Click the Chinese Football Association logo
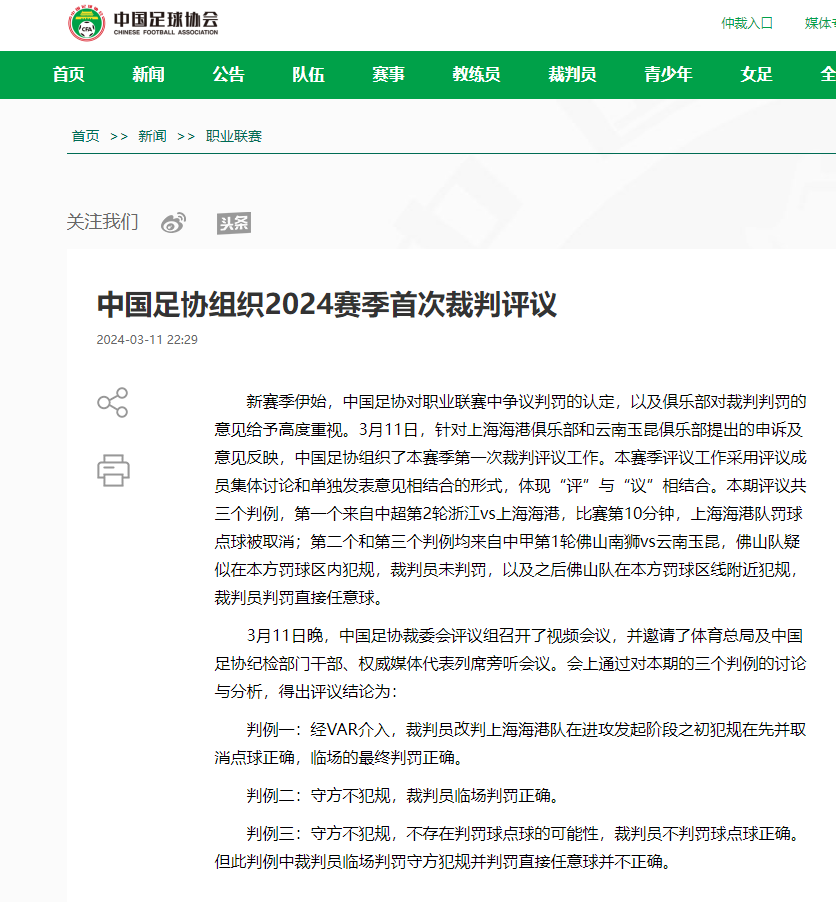Screen dimensions: 836x902 (143, 23)
